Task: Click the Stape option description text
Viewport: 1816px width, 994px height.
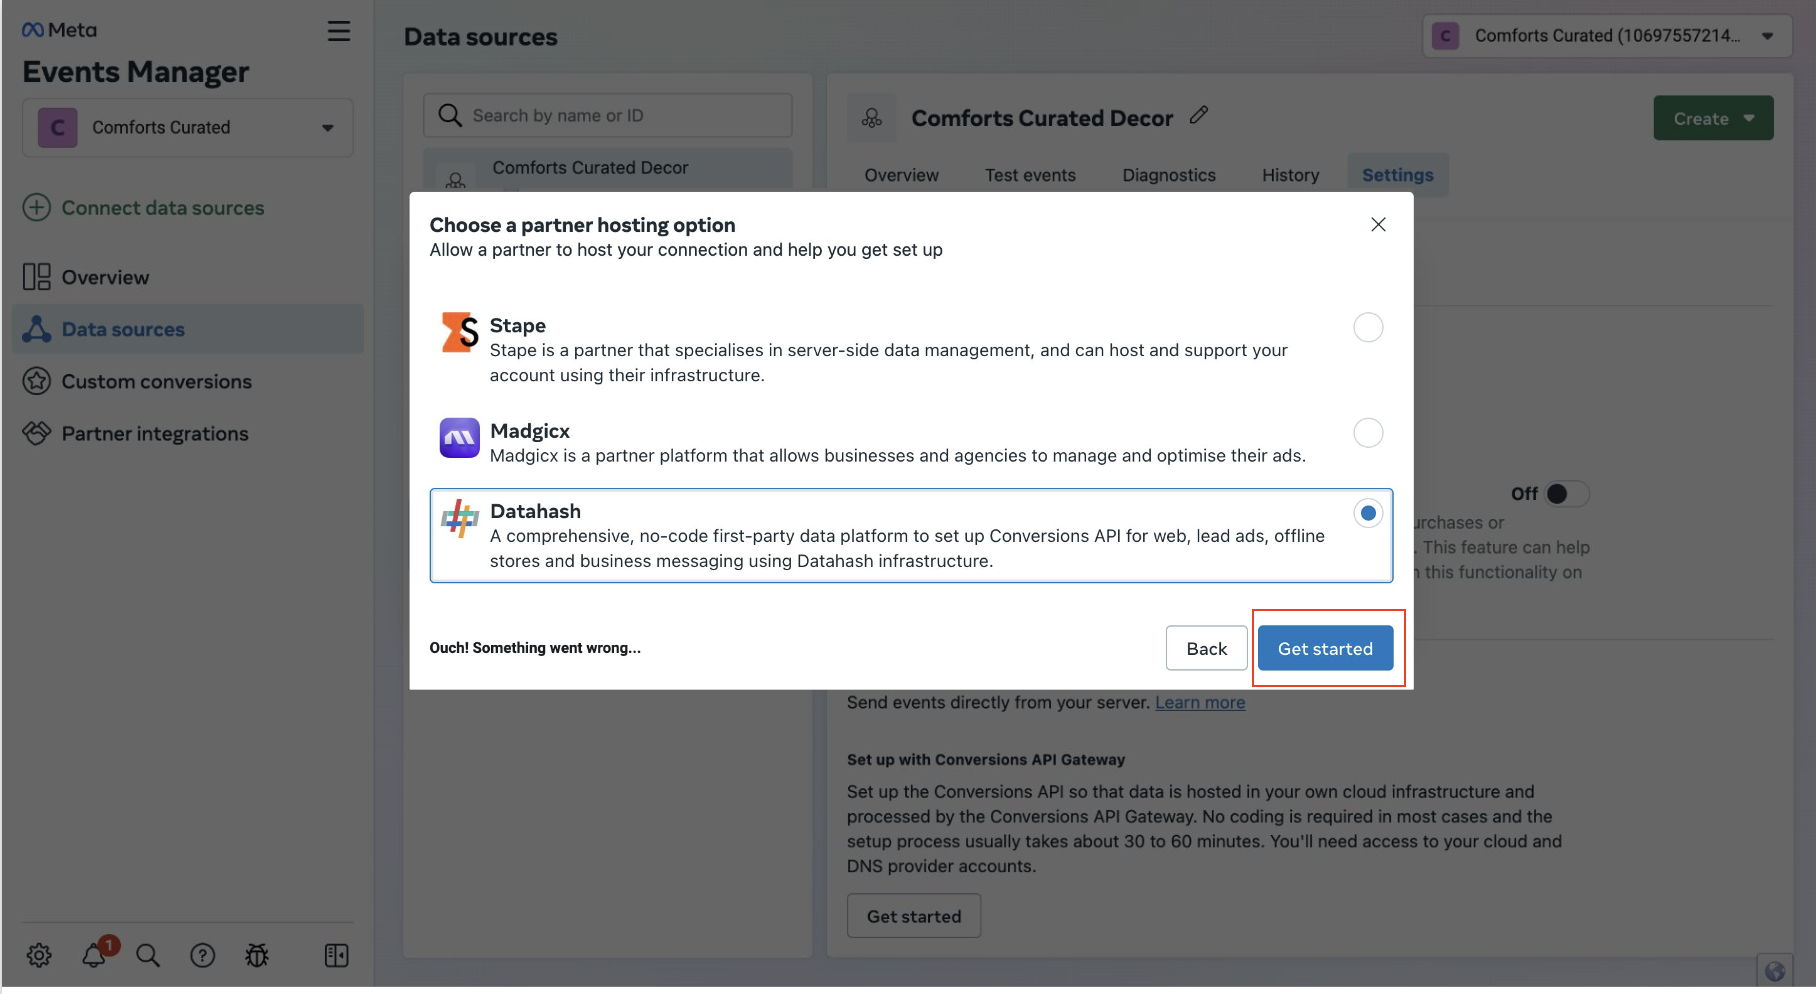Action: (x=889, y=362)
